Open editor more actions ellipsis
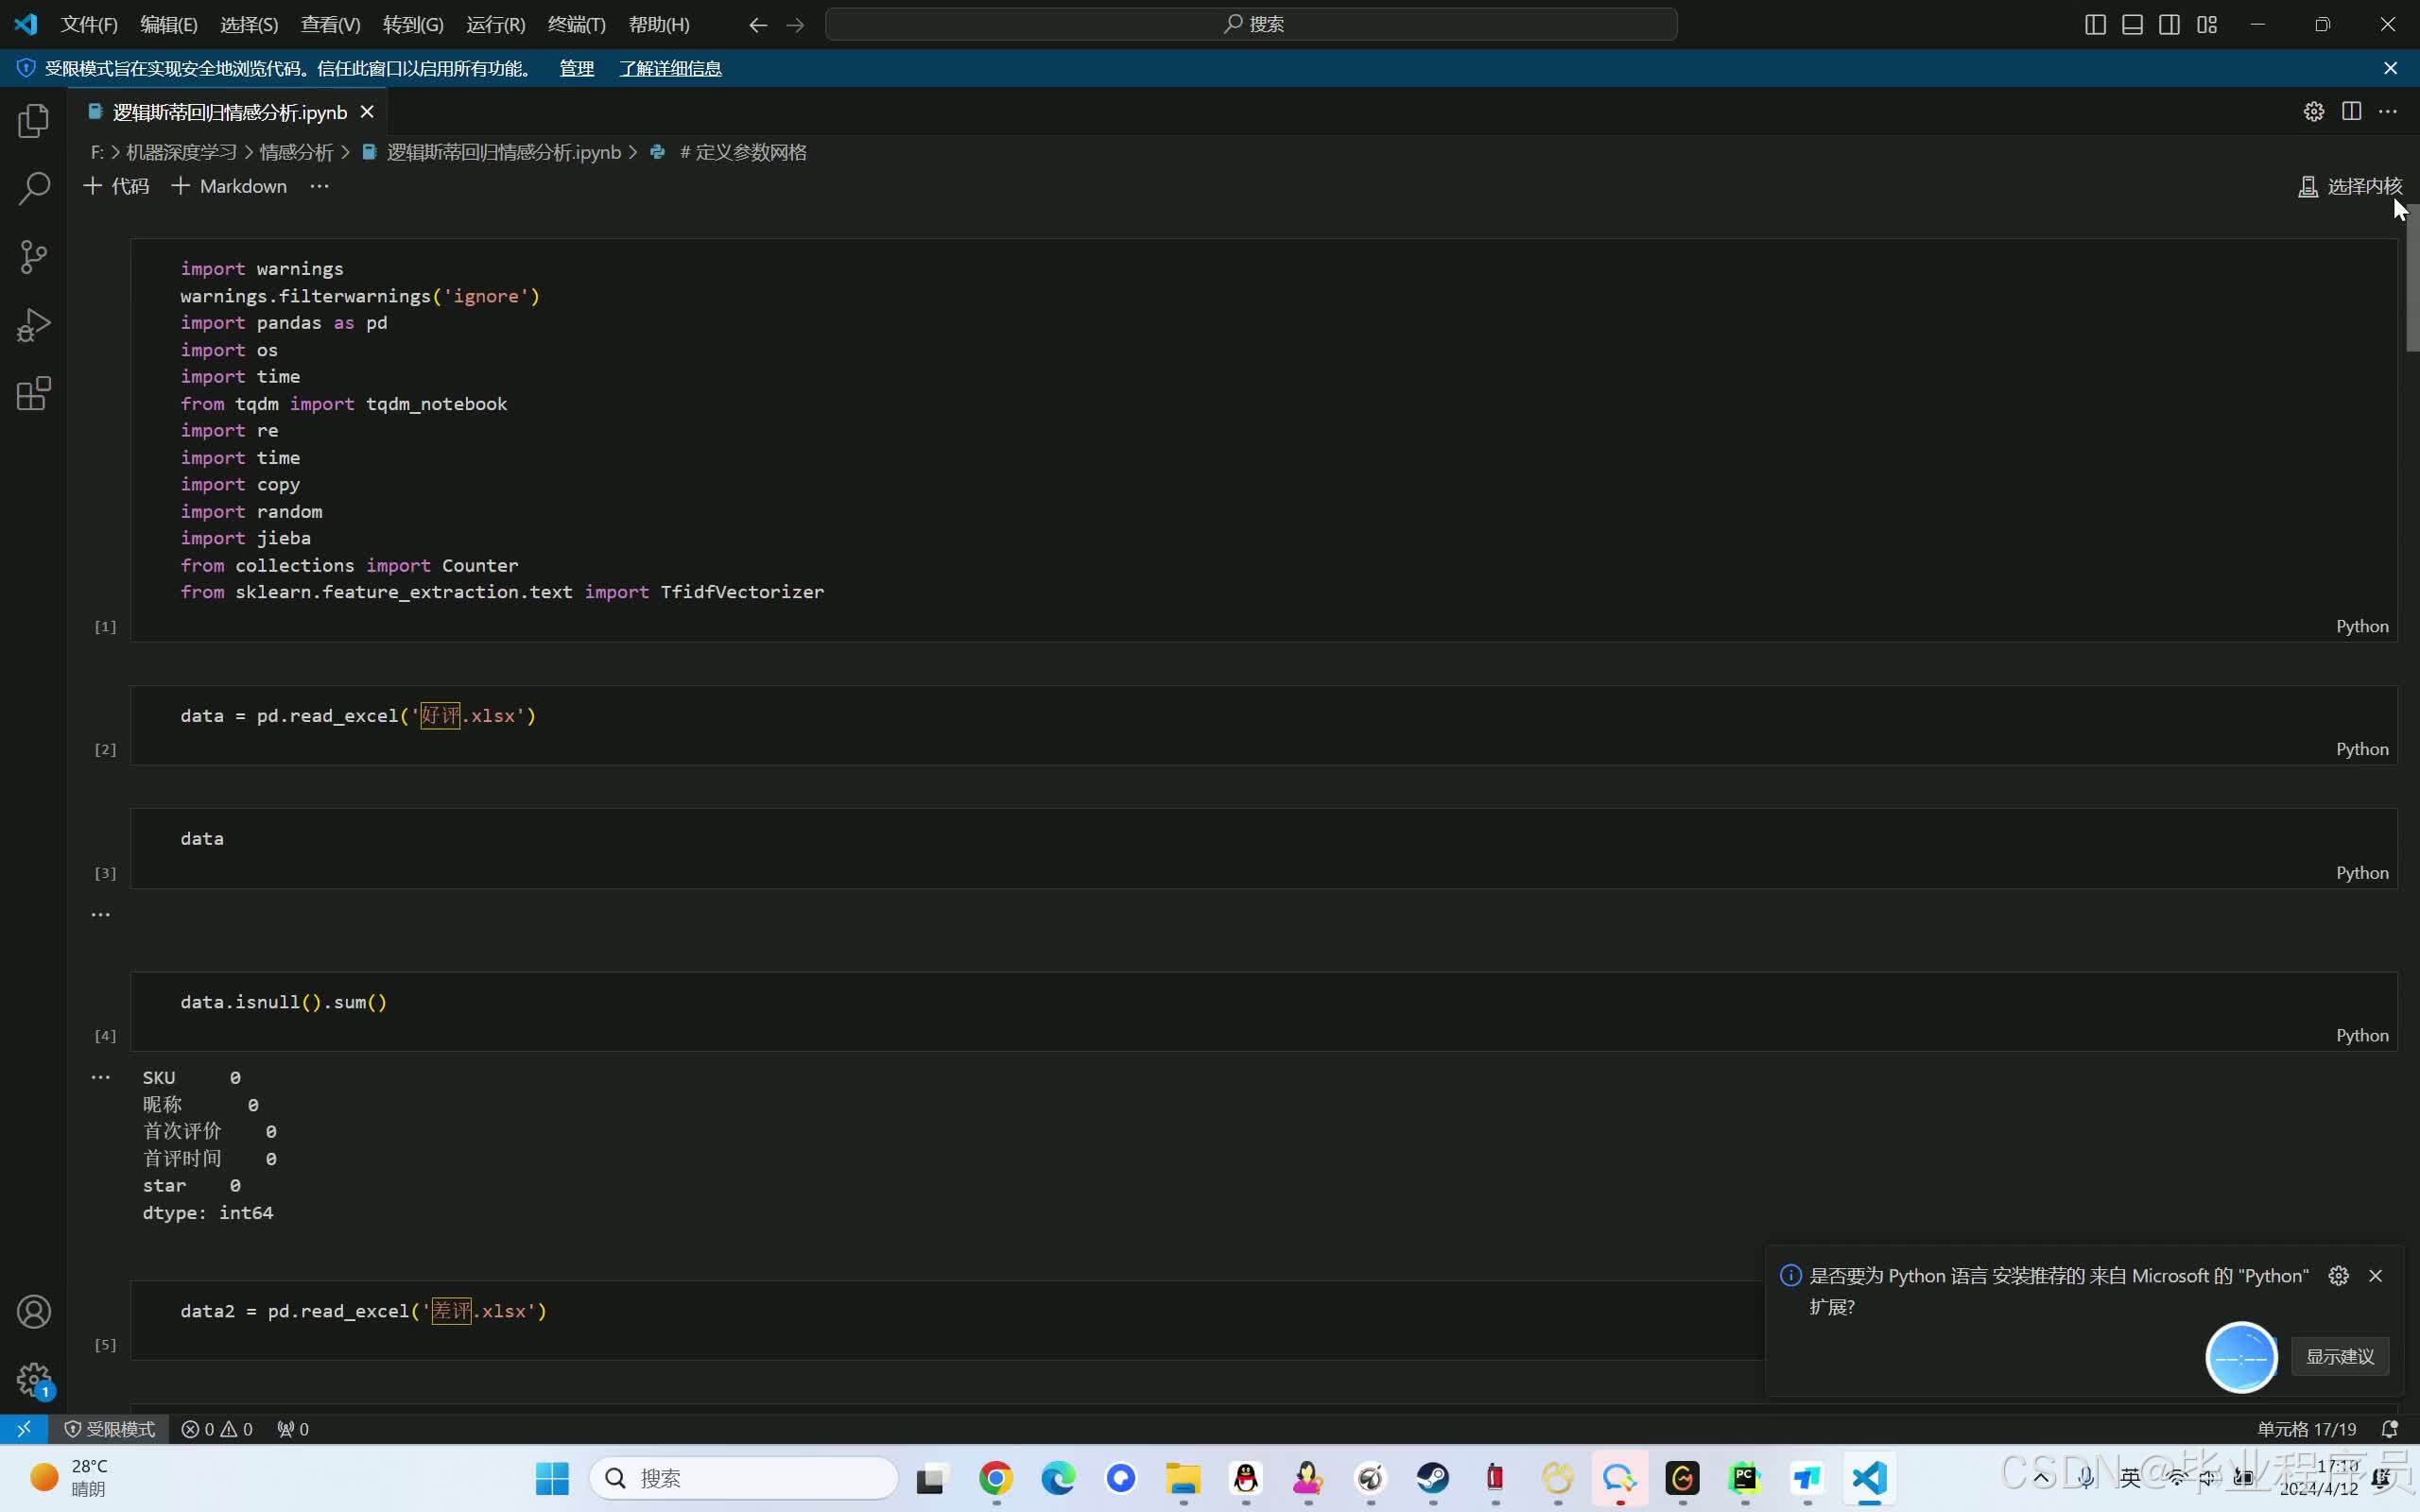 click(2388, 111)
